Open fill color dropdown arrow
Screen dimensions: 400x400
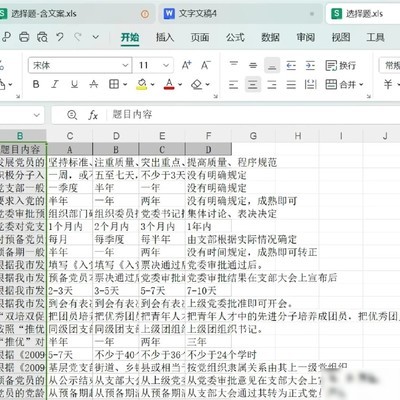[x=152, y=85]
